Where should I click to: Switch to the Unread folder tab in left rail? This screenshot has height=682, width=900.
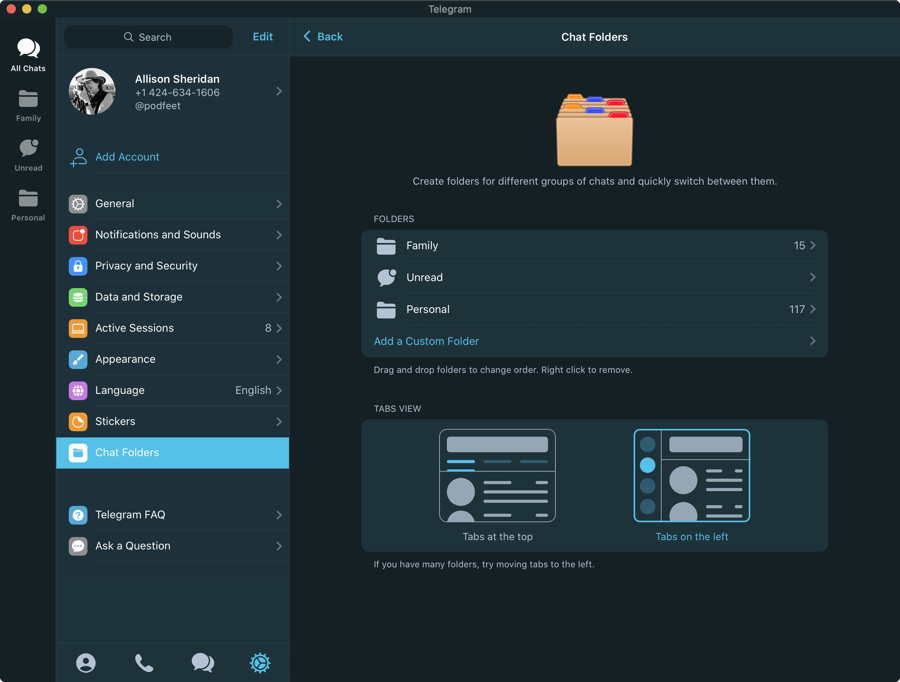click(x=28, y=156)
